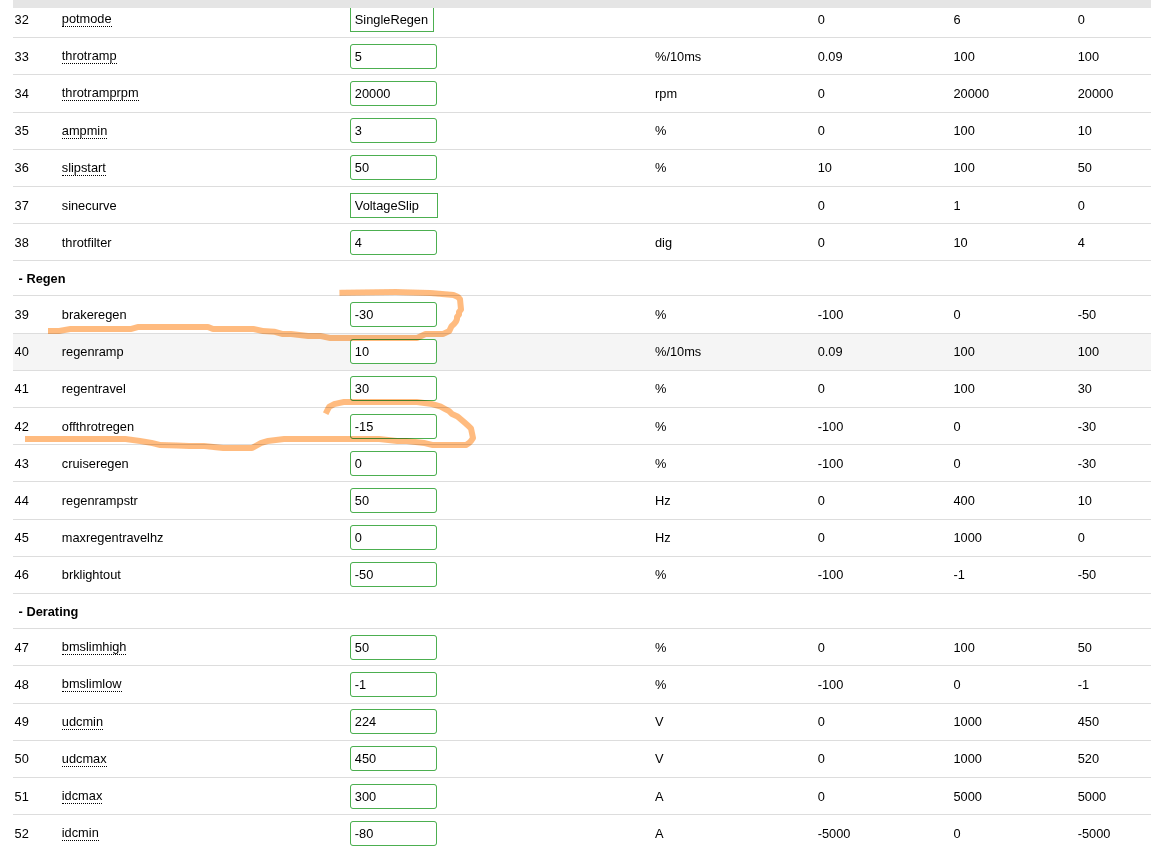Select the idcmin input field
The height and width of the screenshot is (846, 1151).
(393, 833)
